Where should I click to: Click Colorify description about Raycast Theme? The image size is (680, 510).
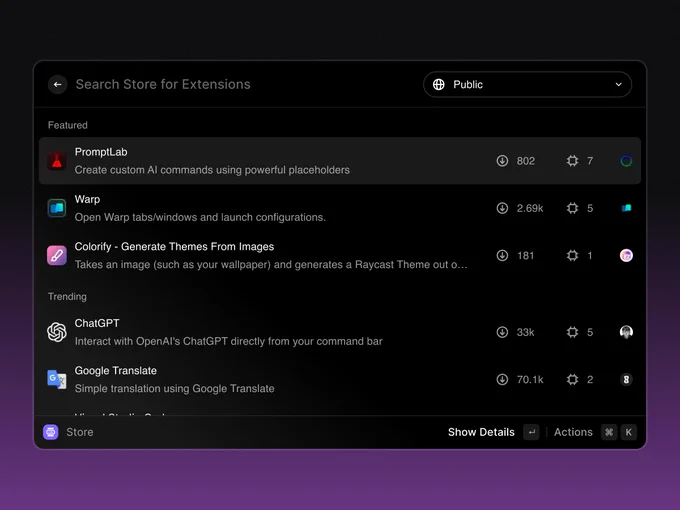click(x=271, y=265)
